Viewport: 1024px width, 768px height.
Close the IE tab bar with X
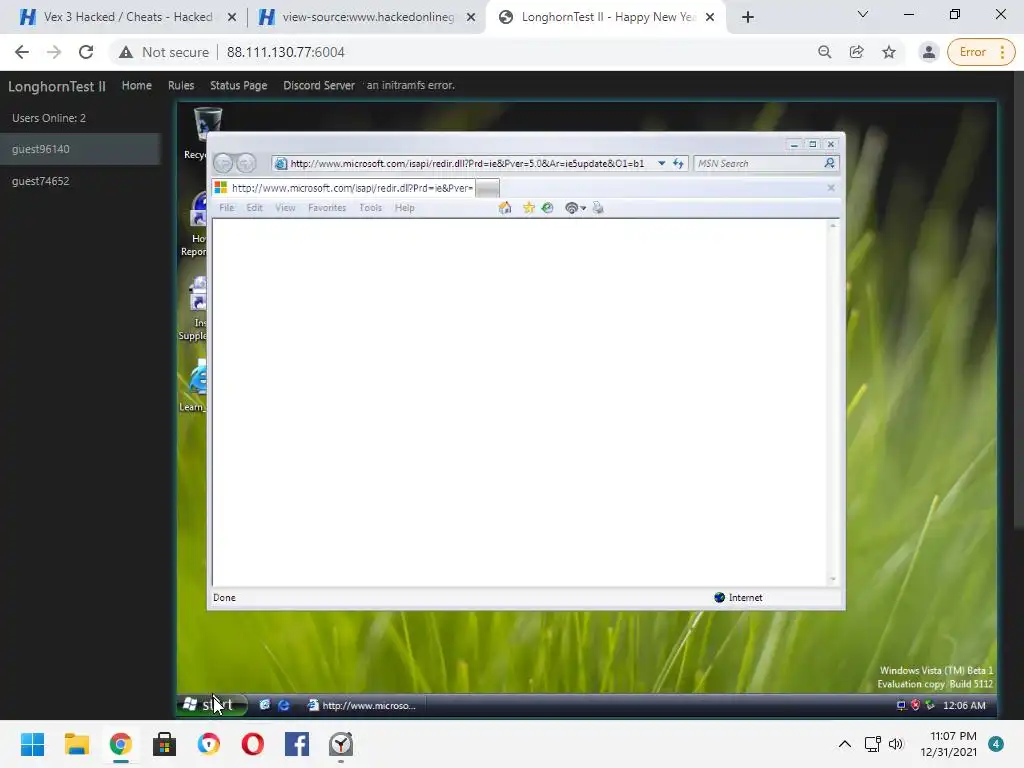pyautogui.click(x=831, y=188)
